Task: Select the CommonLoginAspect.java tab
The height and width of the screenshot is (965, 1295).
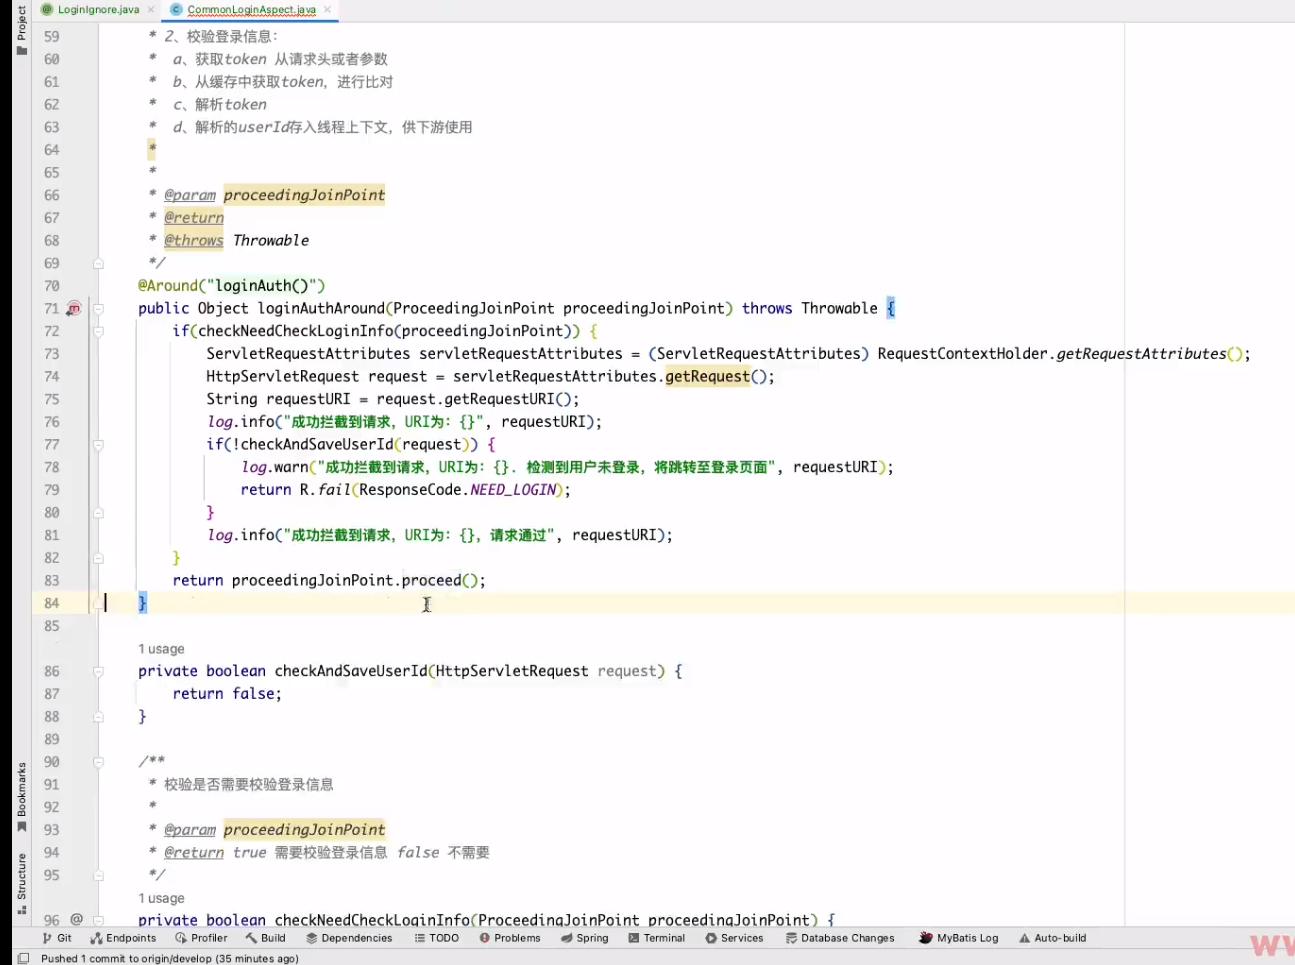Action: [x=251, y=10]
